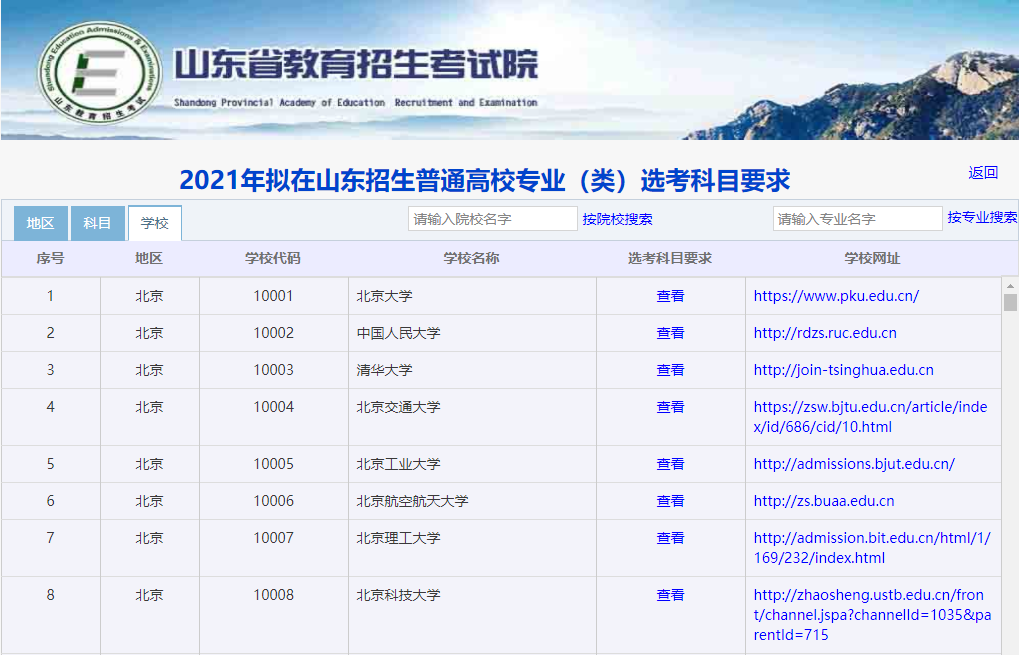
Task: Click the table's vertical scrollbar thumb
Action: (x=1010, y=303)
